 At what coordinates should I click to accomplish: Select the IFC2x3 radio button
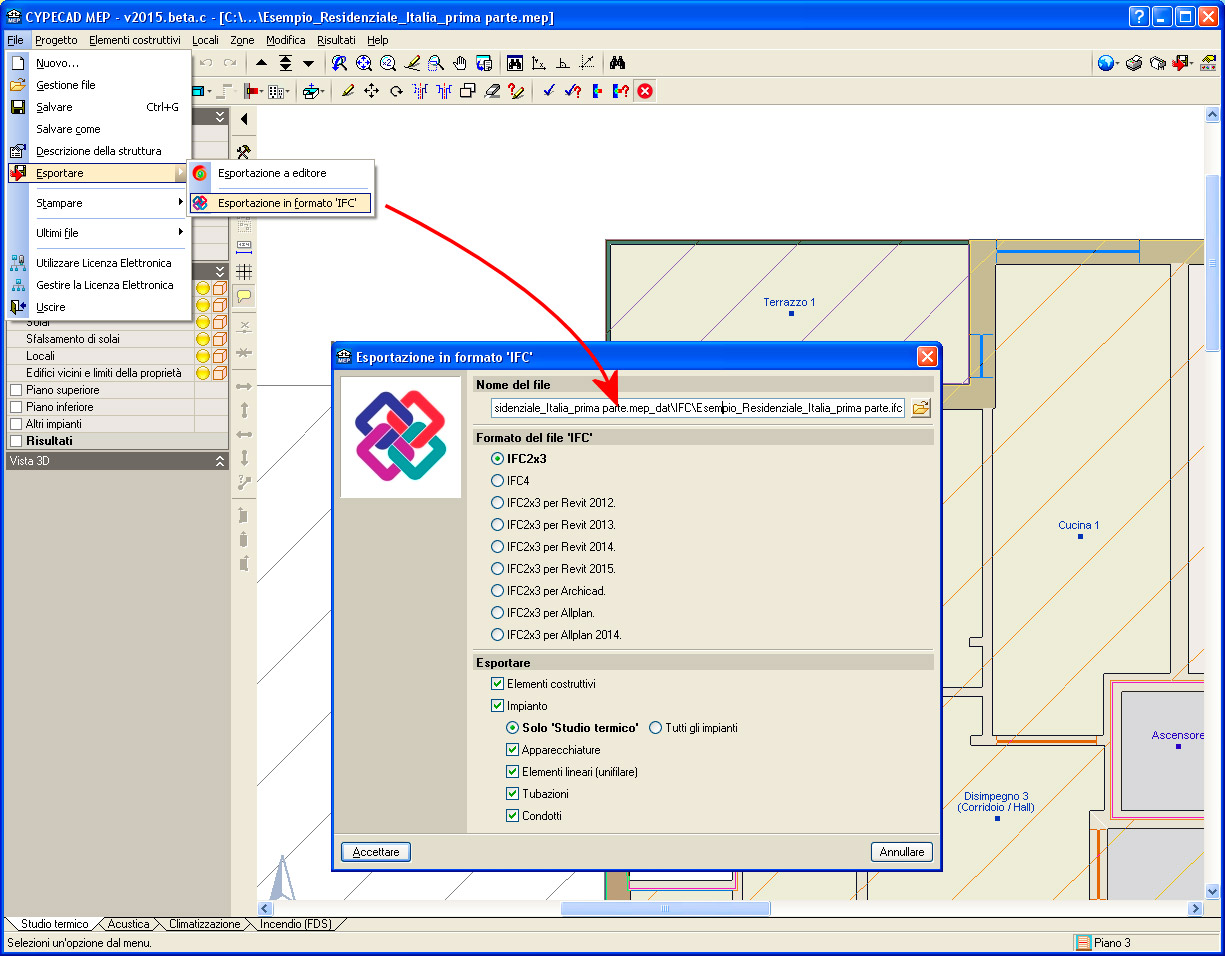(x=497, y=459)
